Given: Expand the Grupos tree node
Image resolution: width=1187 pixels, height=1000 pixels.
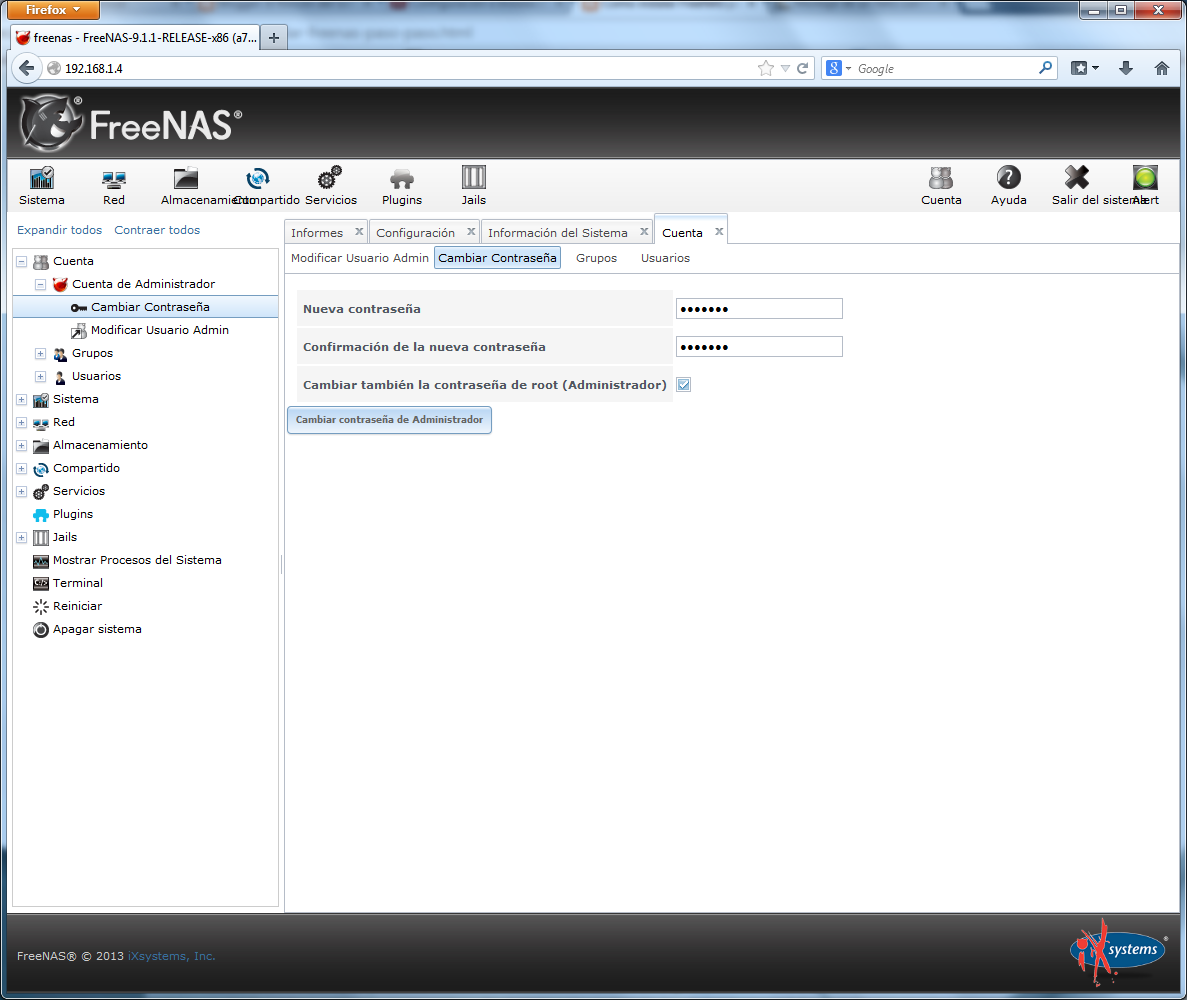Looking at the screenshot, I should pyautogui.click(x=40, y=353).
